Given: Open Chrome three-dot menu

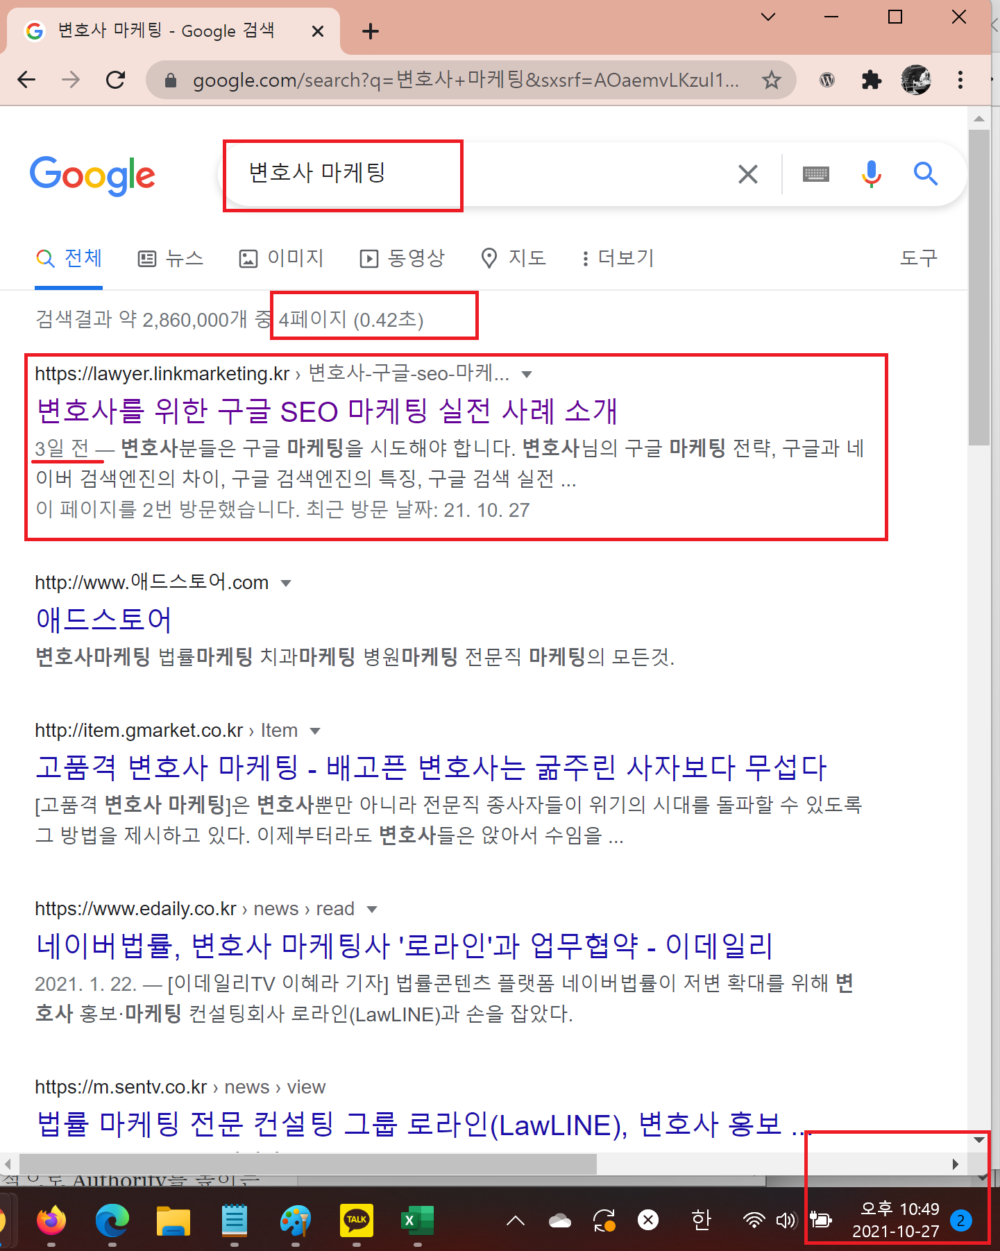Looking at the screenshot, I should click(960, 80).
